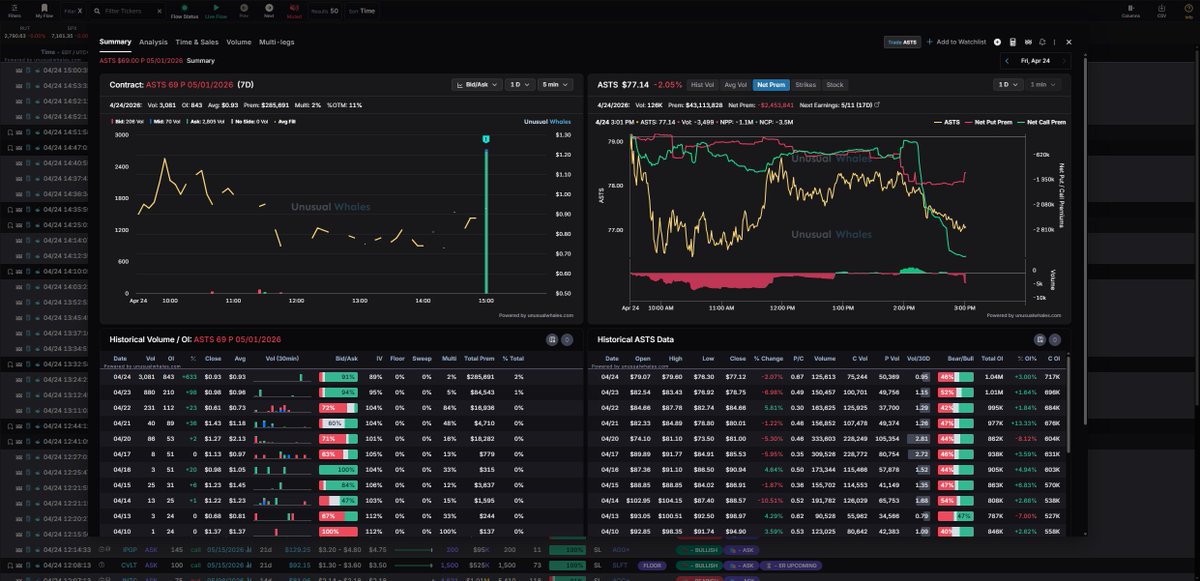Click the 100% bid/ask bar in 04/16 row
Screen dimensions: 1200x581
coord(339,468)
